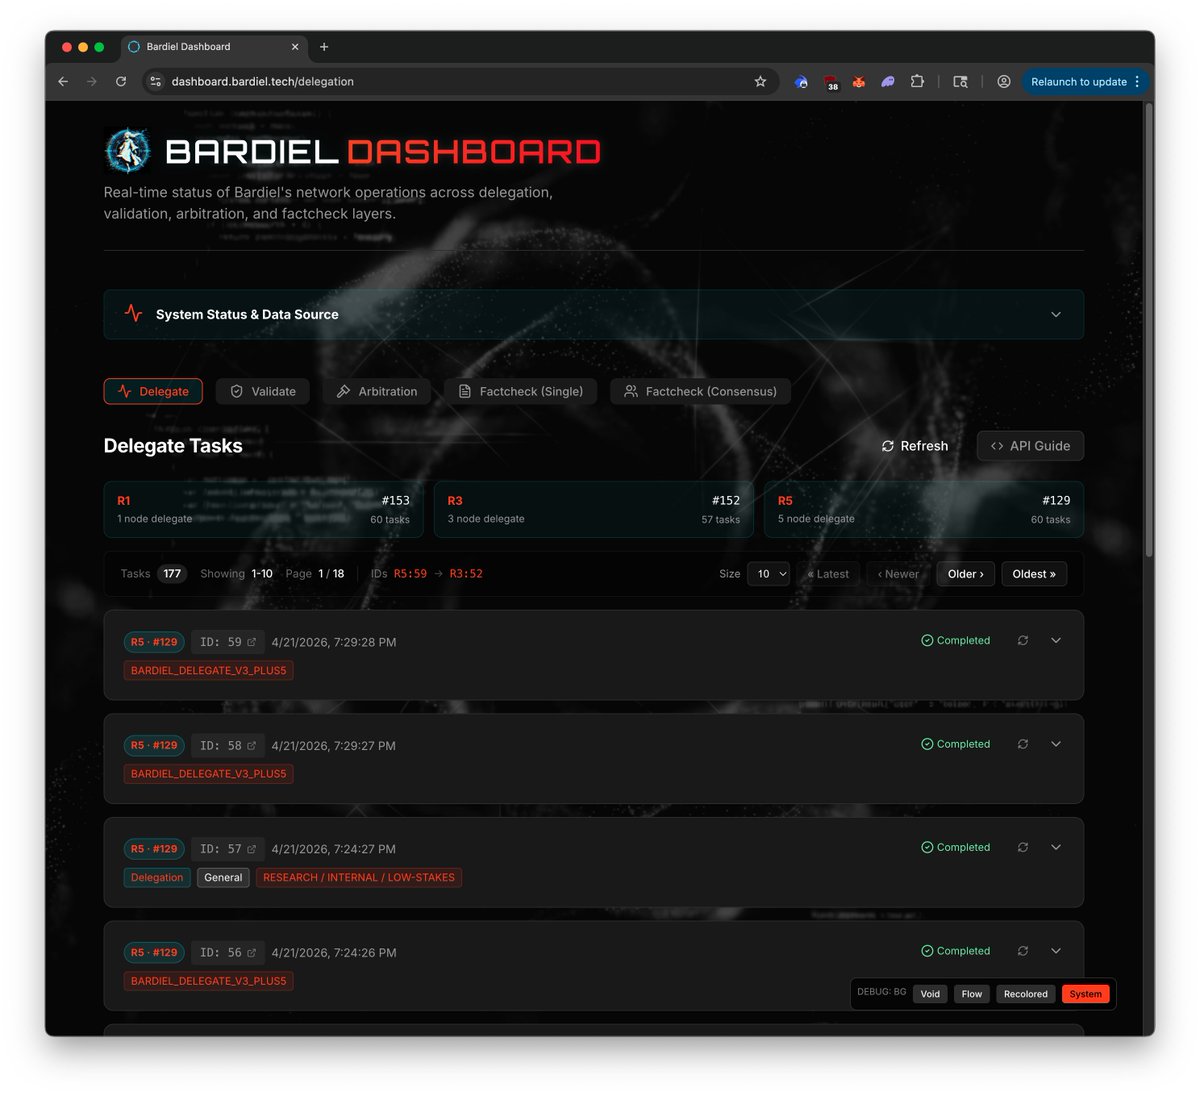The image size is (1200, 1096).
Task: Switch to the Arbitration tab
Action: coord(377,391)
